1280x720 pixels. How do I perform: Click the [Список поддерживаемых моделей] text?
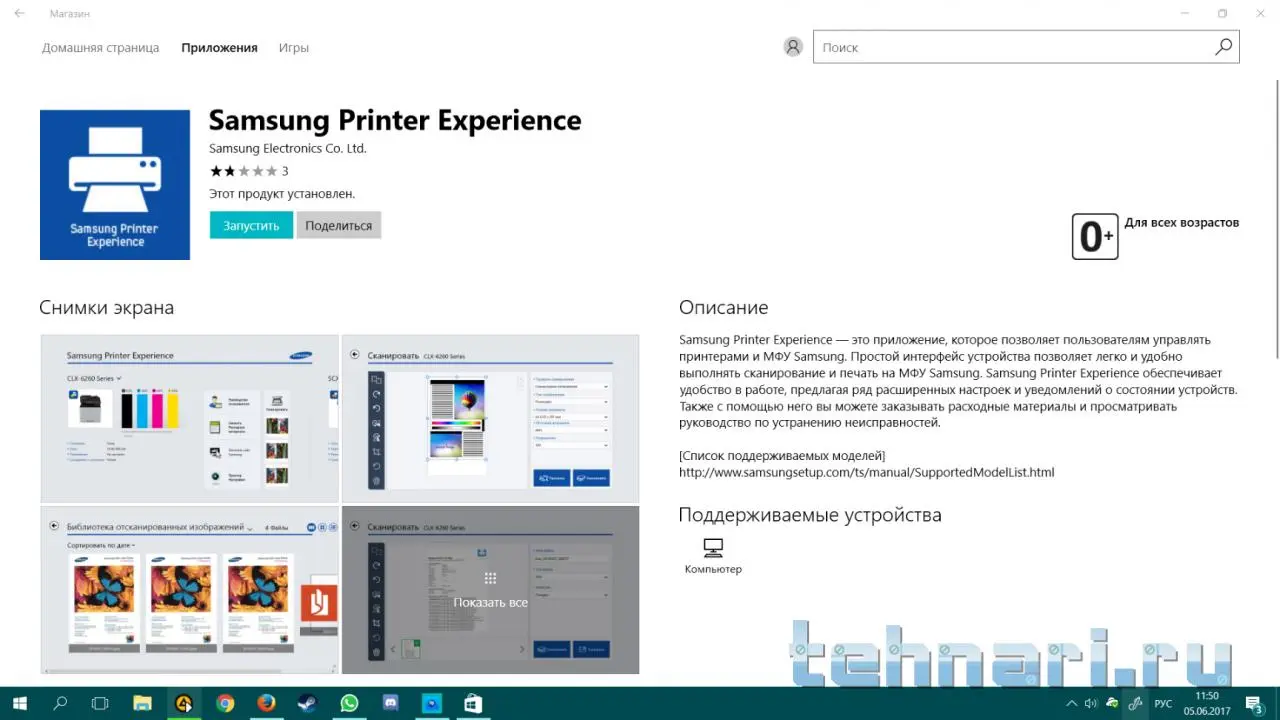pyautogui.click(x=782, y=456)
